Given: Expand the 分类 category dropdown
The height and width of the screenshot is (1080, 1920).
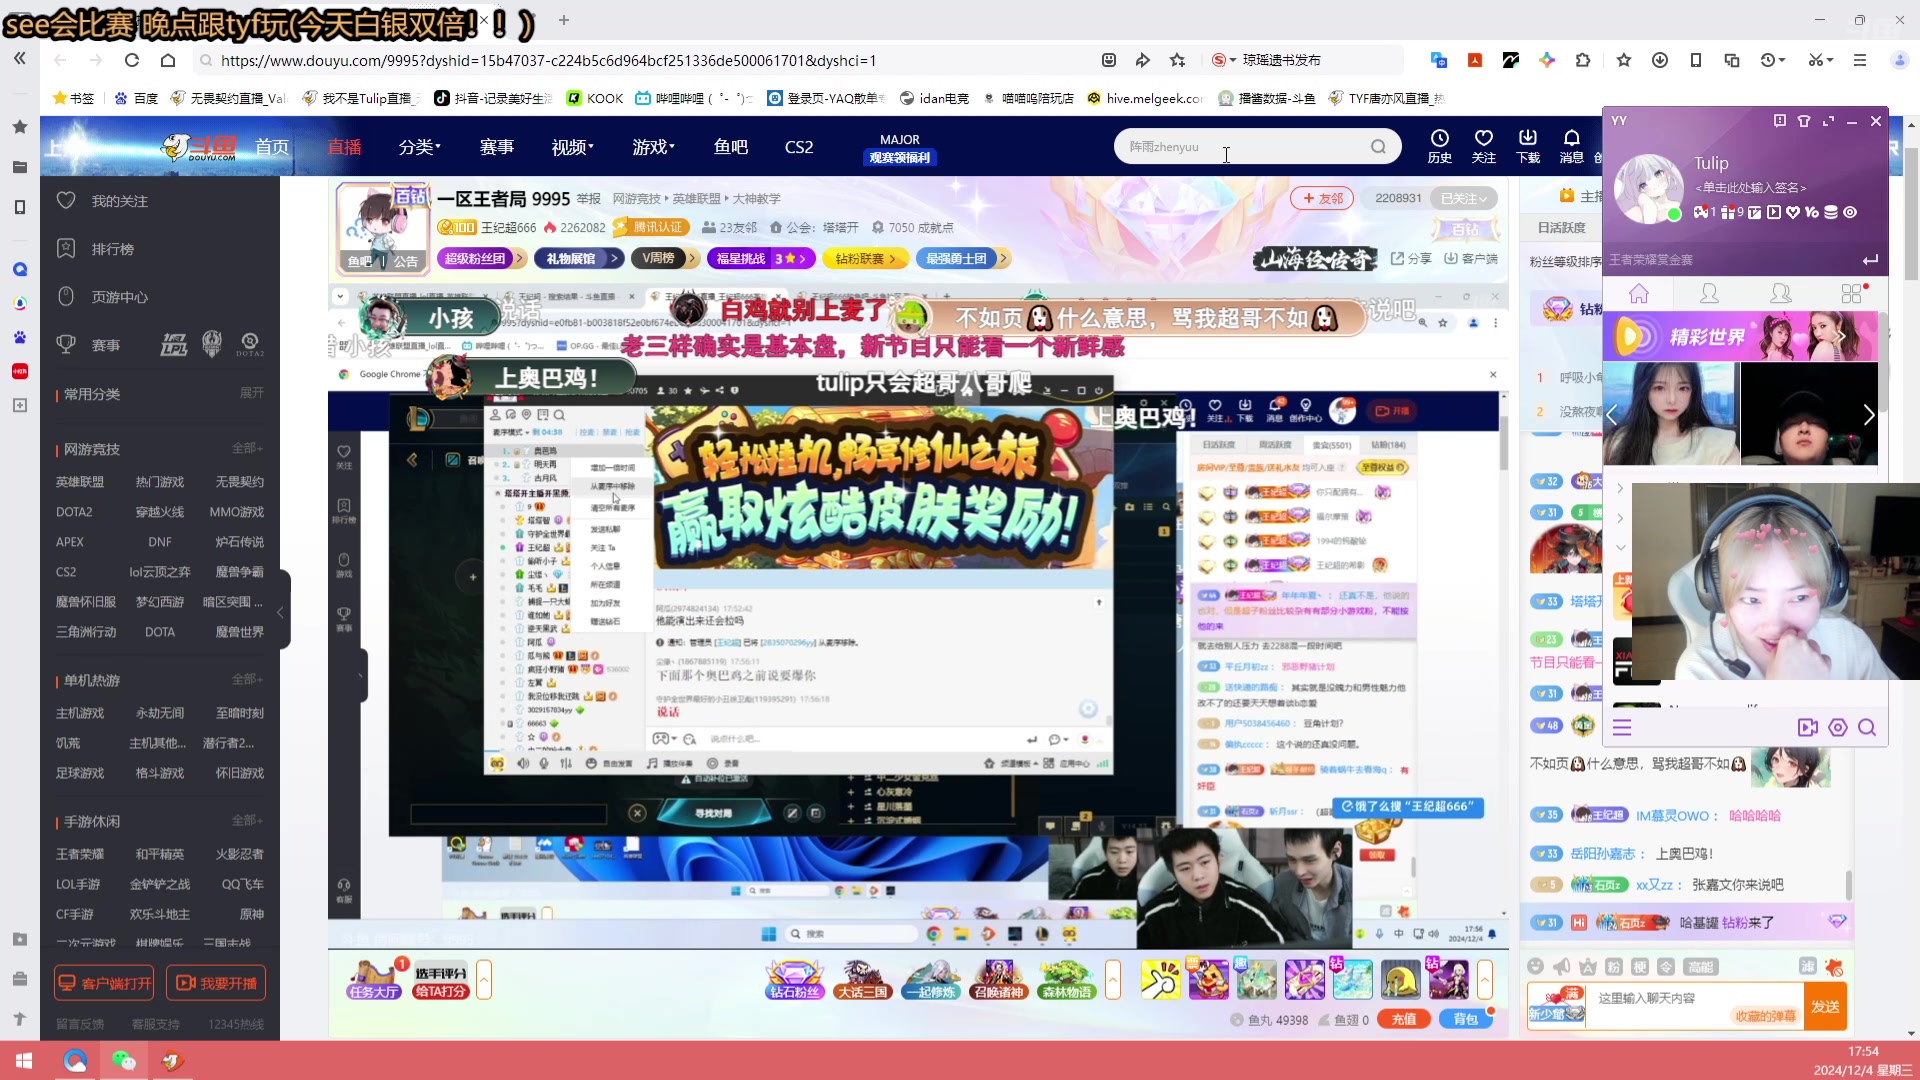Looking at the screenshot, I should pyautogui.click(x=419, y=147).
